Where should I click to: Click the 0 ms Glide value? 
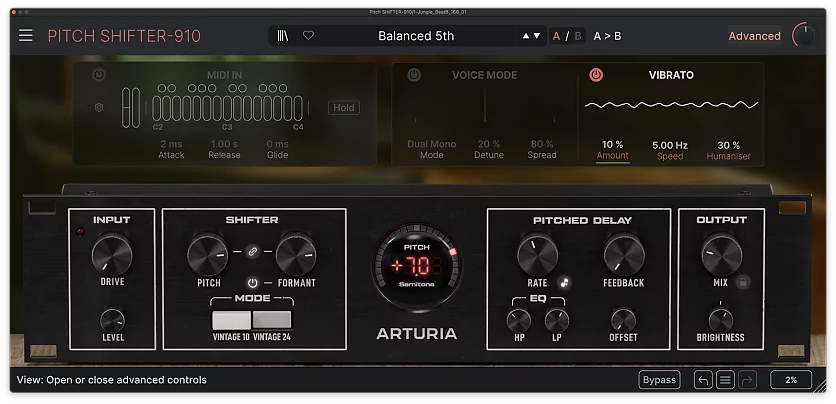[x=278, y=144]
